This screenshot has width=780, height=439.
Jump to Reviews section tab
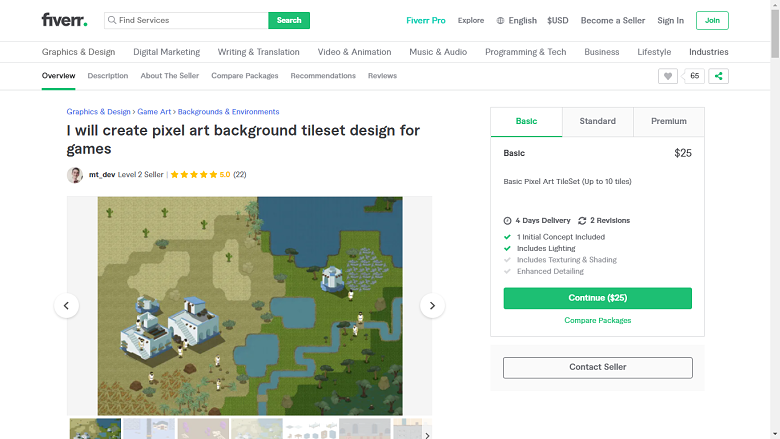click(x=383, y=76)
